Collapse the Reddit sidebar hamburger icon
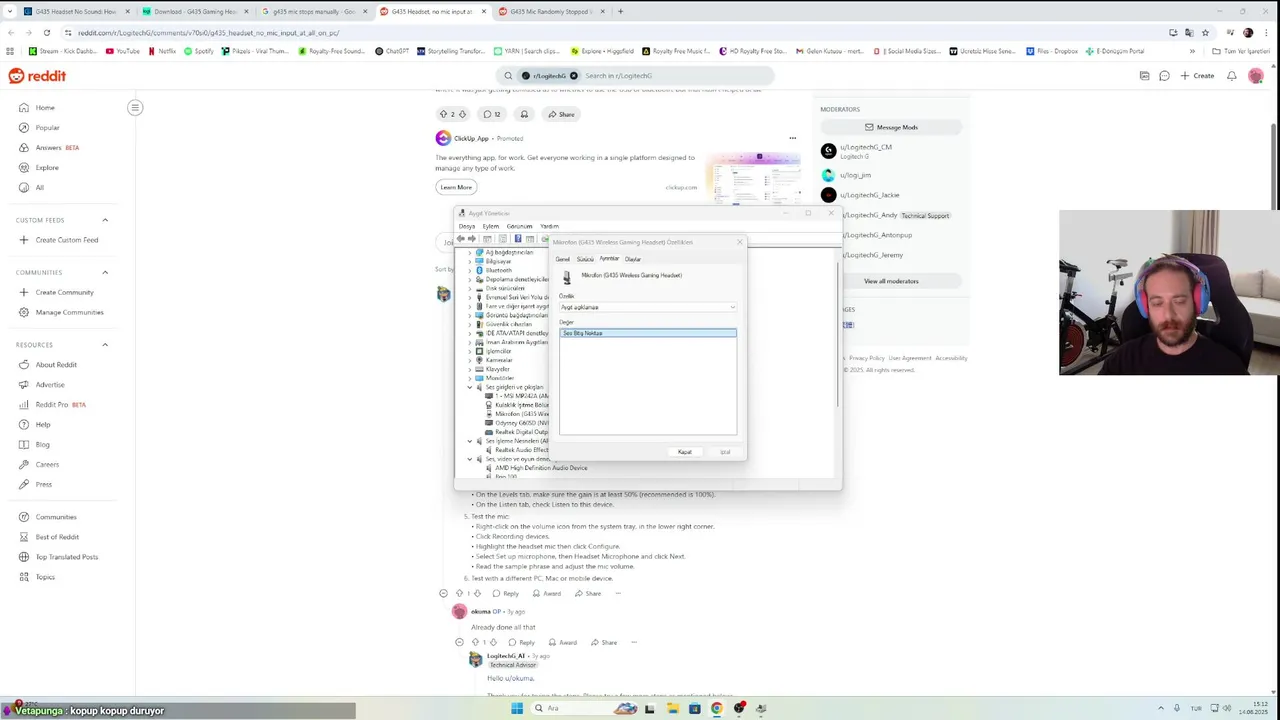The height and width of the screenshot is (720, 1280). pyautogui.click(x=135, y=107)
